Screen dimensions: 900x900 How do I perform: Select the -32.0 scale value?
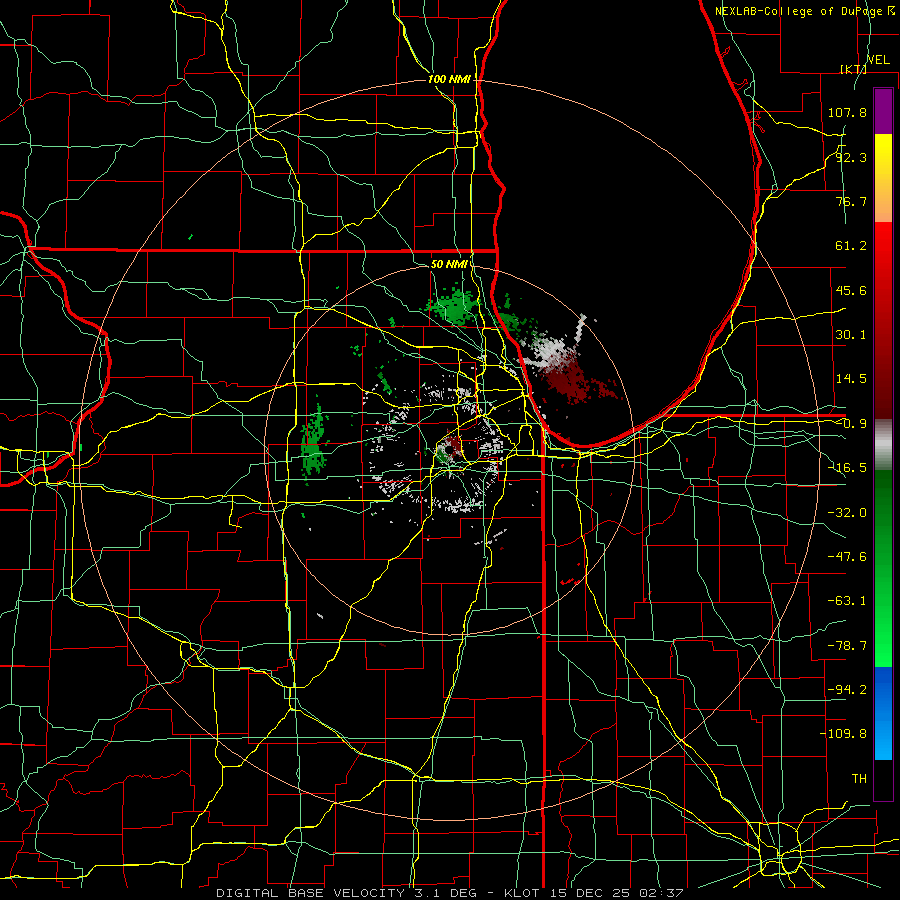pyautogui.click(x=847, y=513)
